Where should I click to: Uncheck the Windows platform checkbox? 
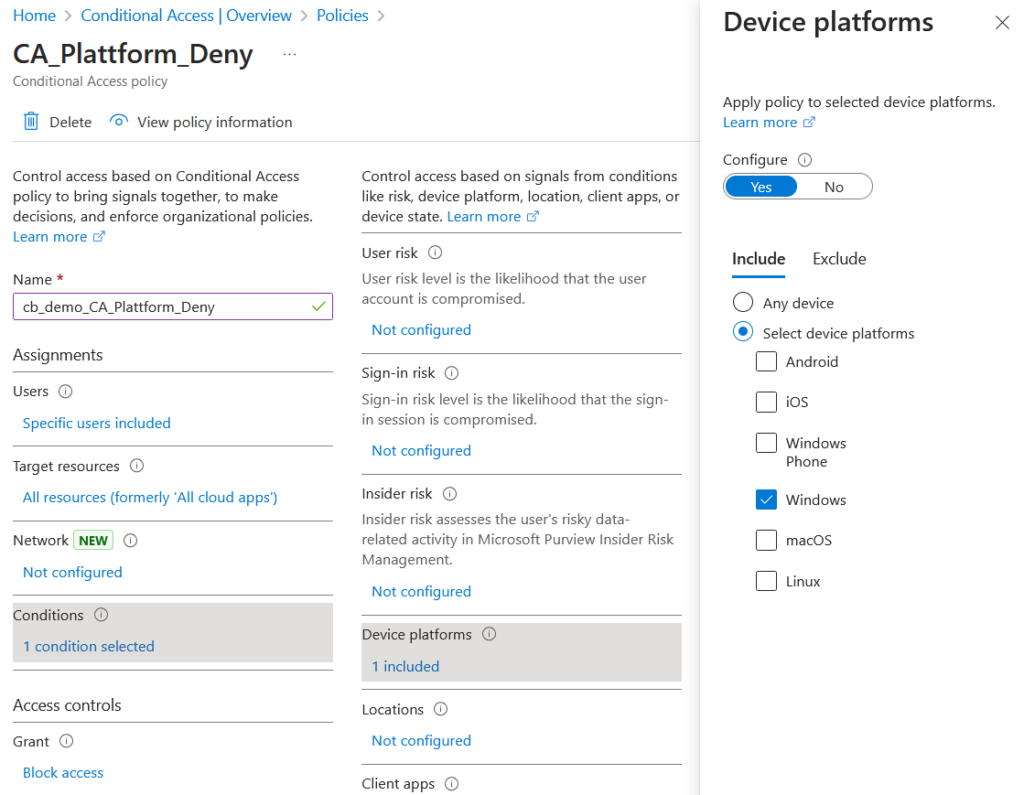(x=766, y=500)
